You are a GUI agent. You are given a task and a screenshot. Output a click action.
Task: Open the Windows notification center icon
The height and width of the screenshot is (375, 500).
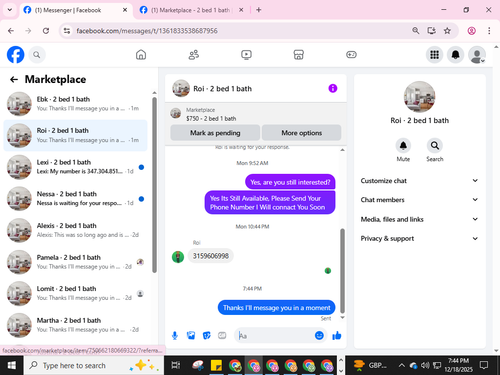click(484, 365)
